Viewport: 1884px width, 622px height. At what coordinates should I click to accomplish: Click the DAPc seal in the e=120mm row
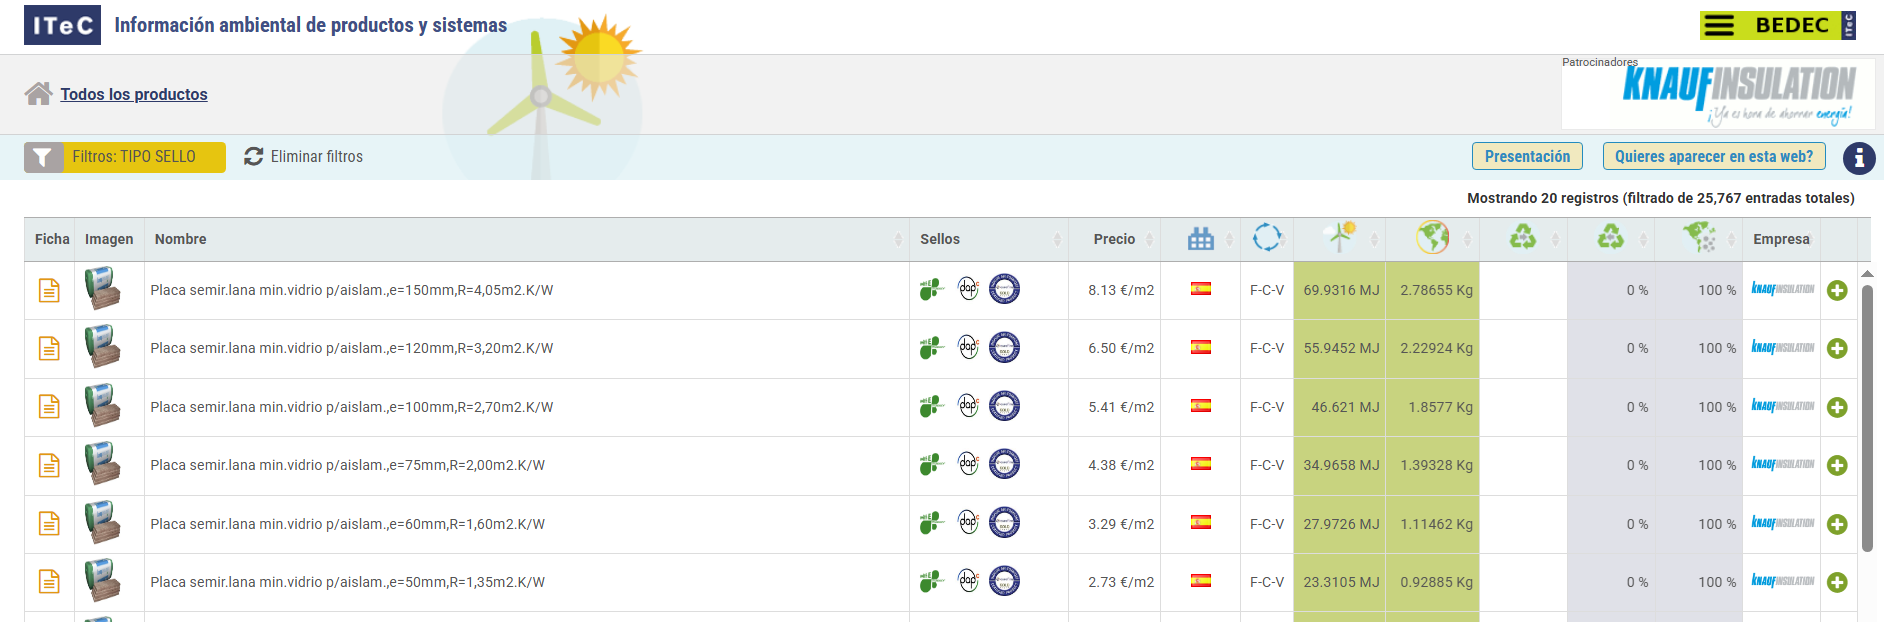[968, 347]
